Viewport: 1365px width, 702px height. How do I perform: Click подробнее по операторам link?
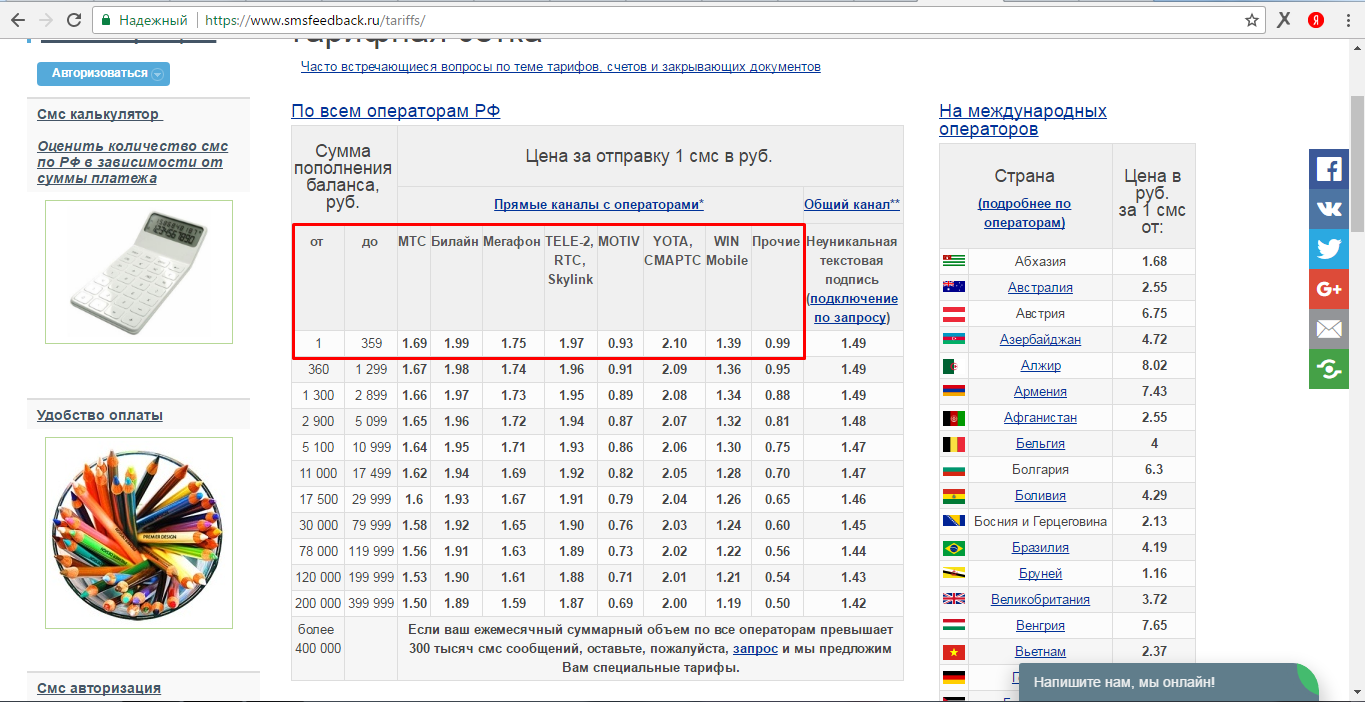click(x=1025, y=213)
